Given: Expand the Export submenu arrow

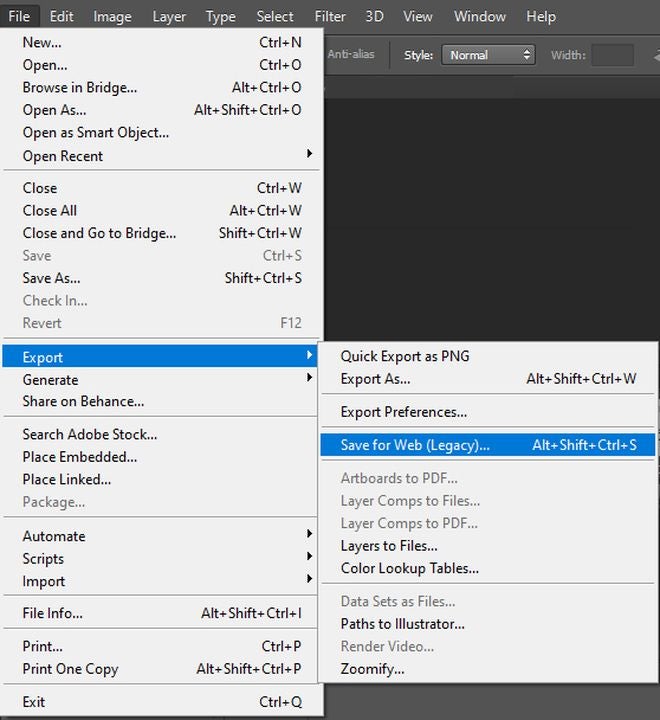Looking at the screenshot, I should click(x=309, y=355).
